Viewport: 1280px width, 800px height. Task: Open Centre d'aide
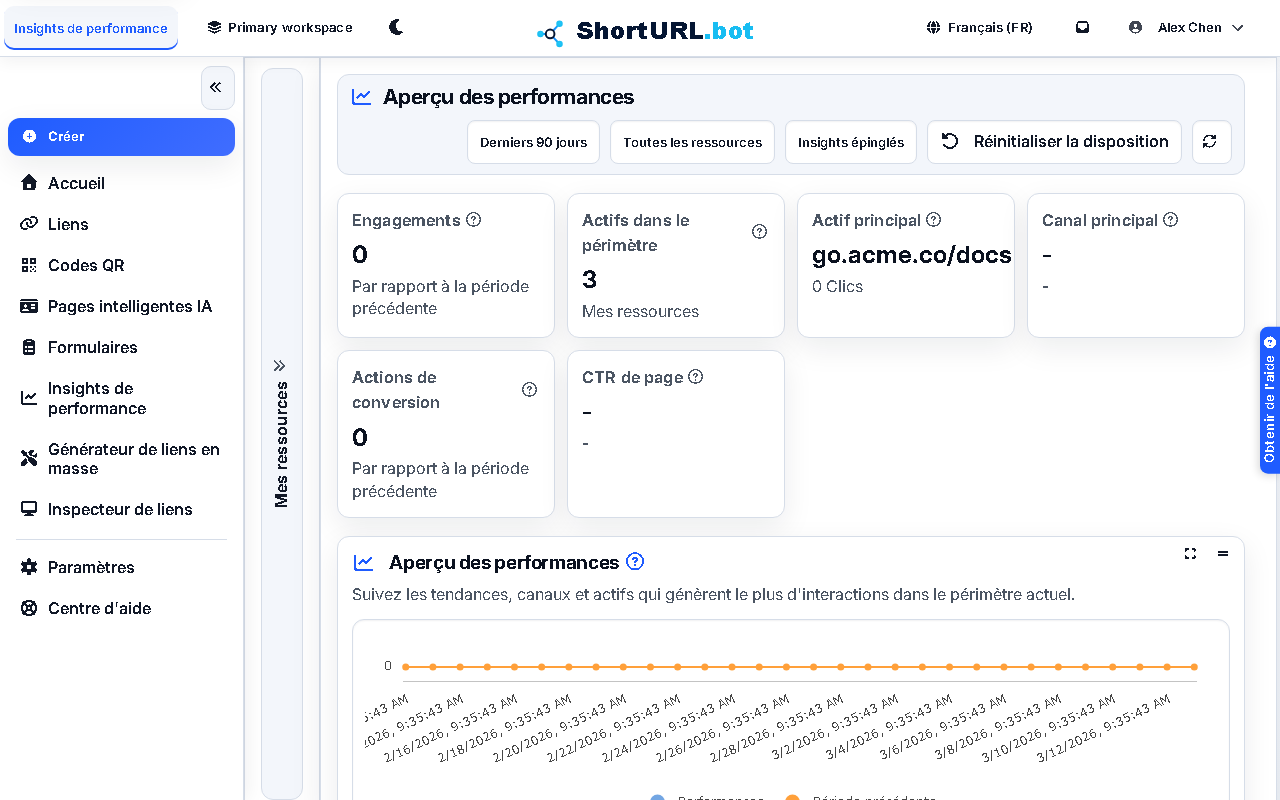[x=121, y=608]
